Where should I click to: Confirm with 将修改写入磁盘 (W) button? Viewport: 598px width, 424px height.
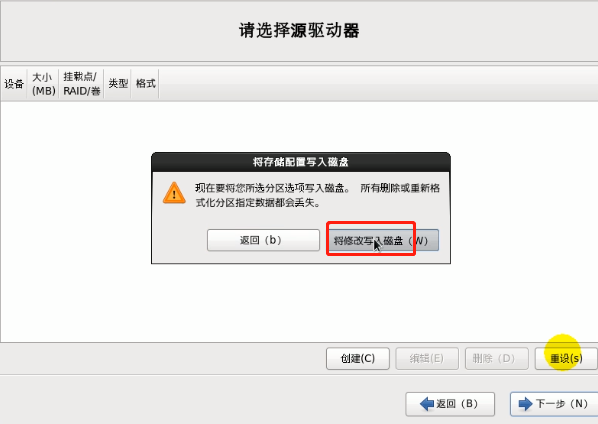click(x=383, y=240)
